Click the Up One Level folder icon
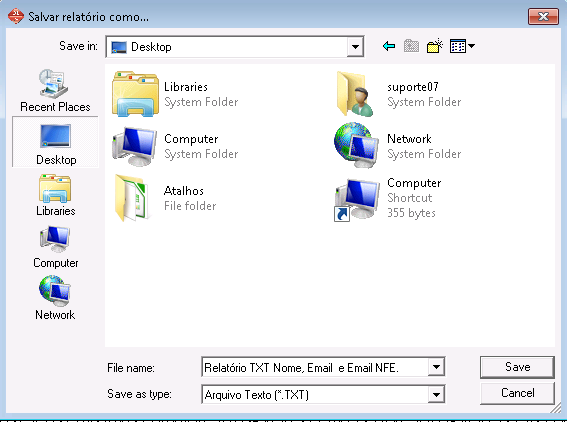567x422 pixels. (x=411, y=46)
